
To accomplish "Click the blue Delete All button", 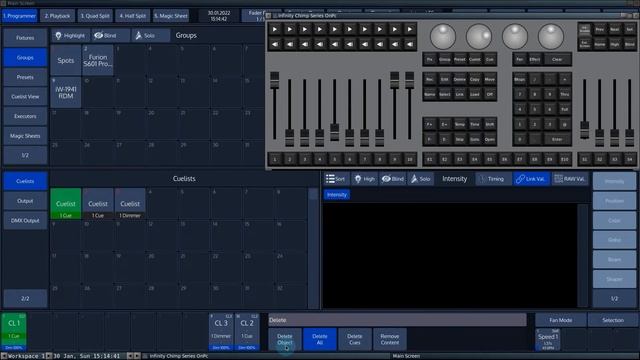I will (x=320, y=339).
